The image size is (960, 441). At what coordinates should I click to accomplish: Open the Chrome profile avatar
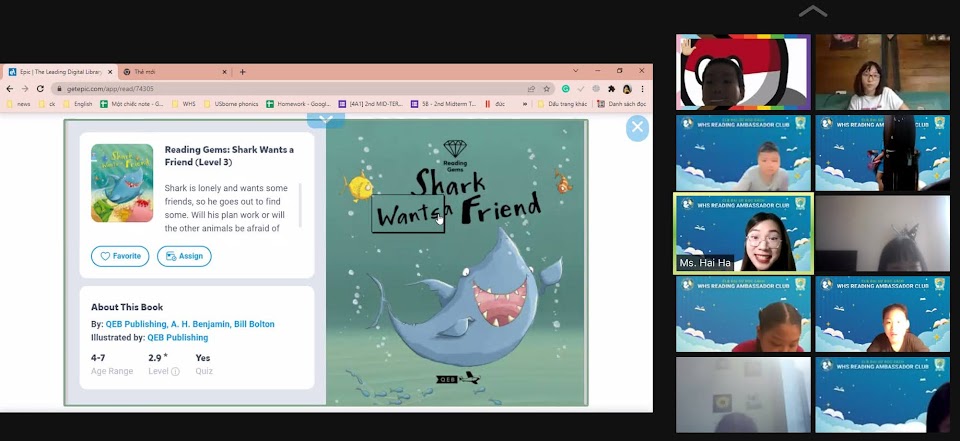(627, 89)
